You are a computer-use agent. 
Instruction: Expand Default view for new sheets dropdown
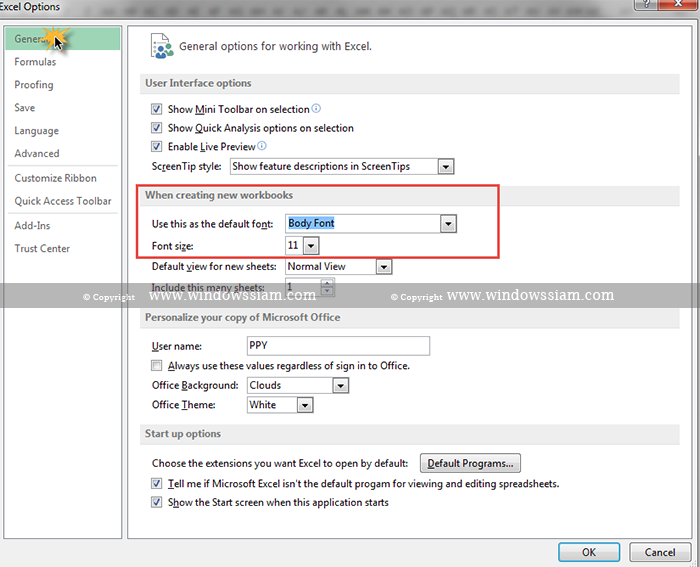coord(384,267)
